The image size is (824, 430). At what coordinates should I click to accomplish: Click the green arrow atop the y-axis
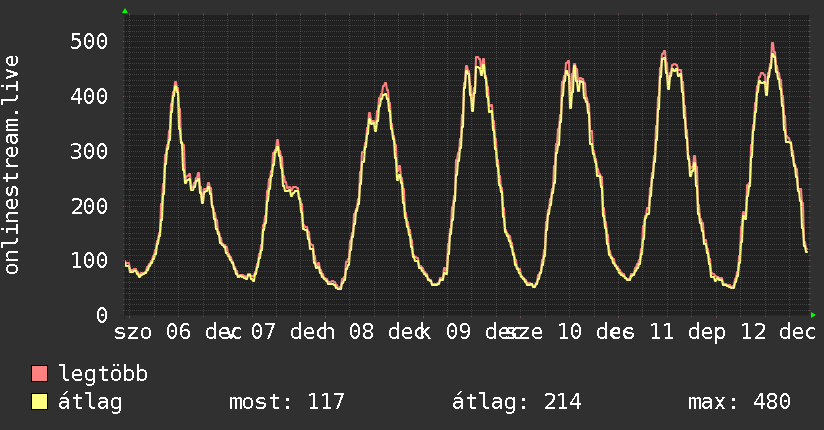(125, 11)
